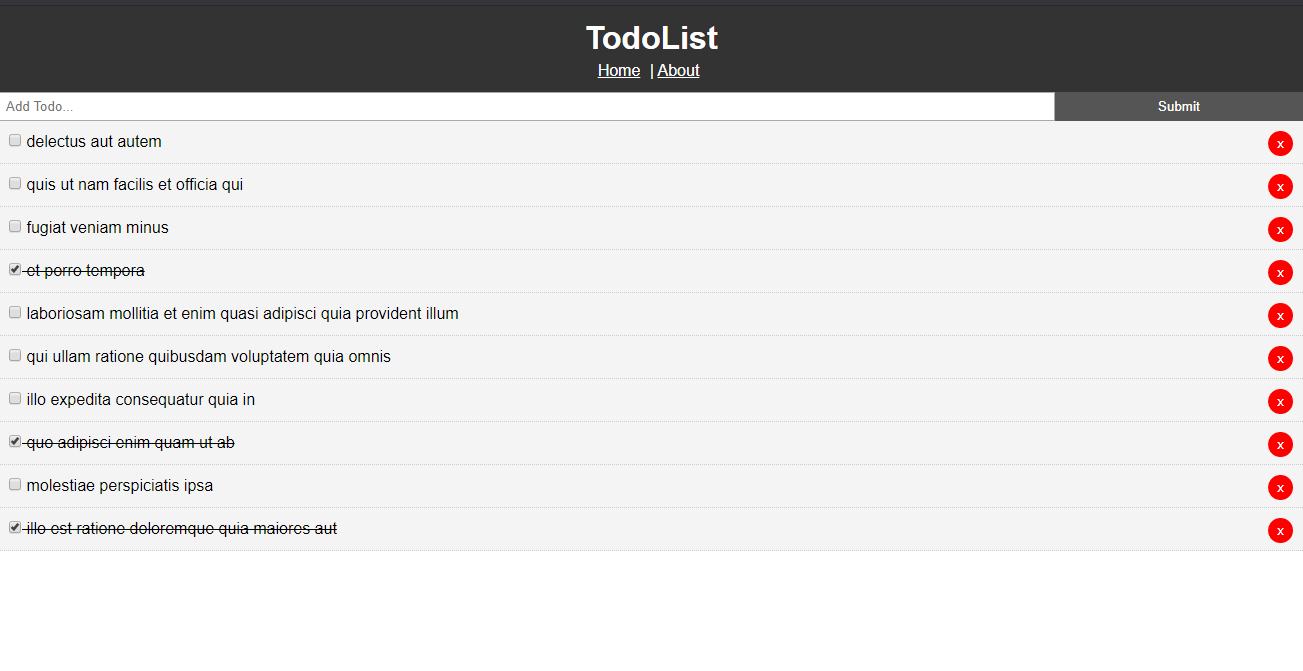The height and width of the screenshot is (671, 1303).
Task: Focus the Add Todo input field
Action: tap(527, 106)
